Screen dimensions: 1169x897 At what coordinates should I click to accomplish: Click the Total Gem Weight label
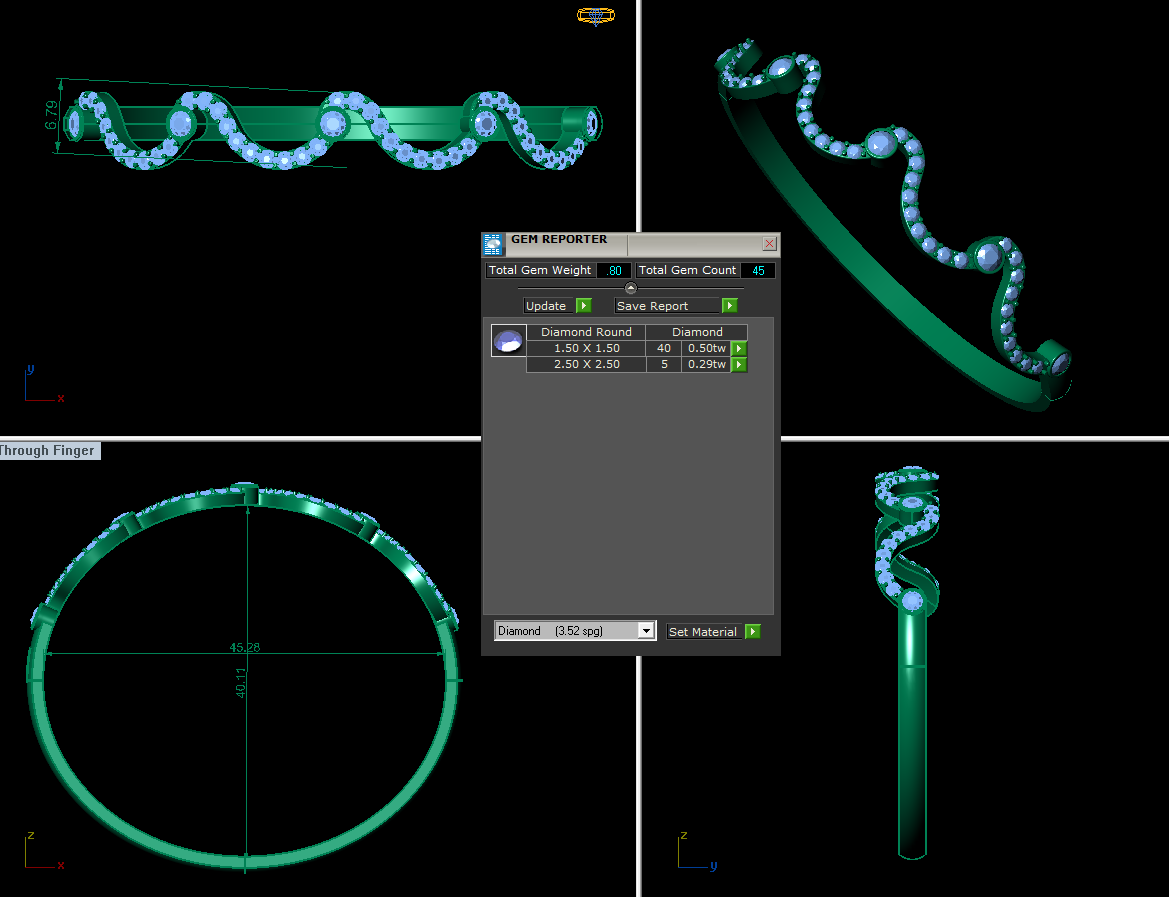click(x=540, y=270)
